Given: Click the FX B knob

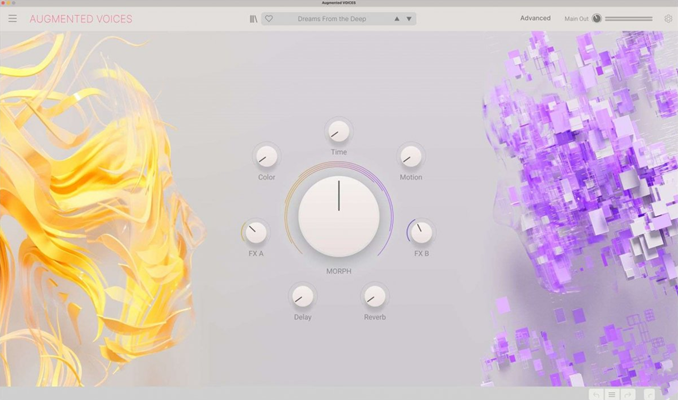Looking at the screenshot, I should [421, 232].
